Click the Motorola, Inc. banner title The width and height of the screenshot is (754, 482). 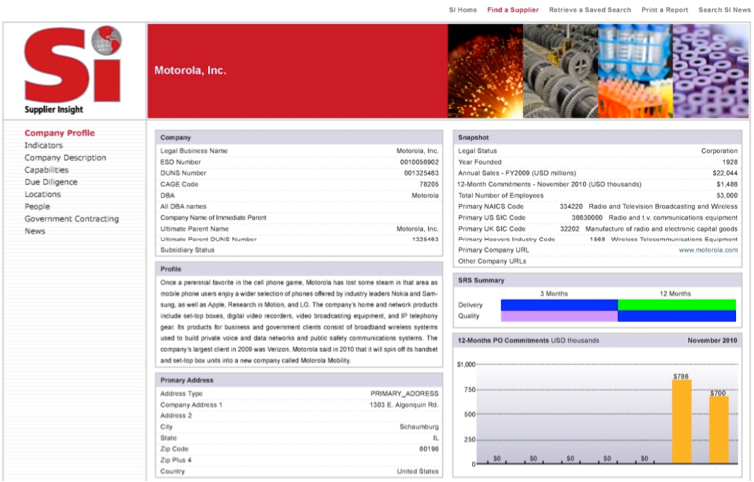point(190,71)
